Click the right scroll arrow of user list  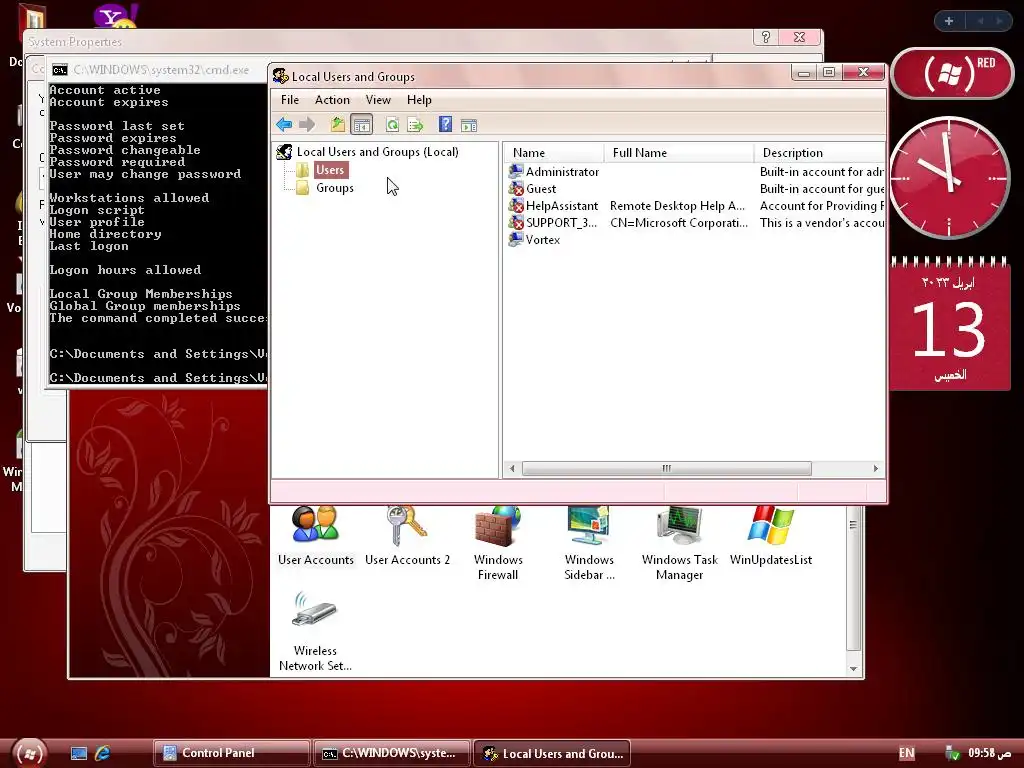(x=876, y=468)
